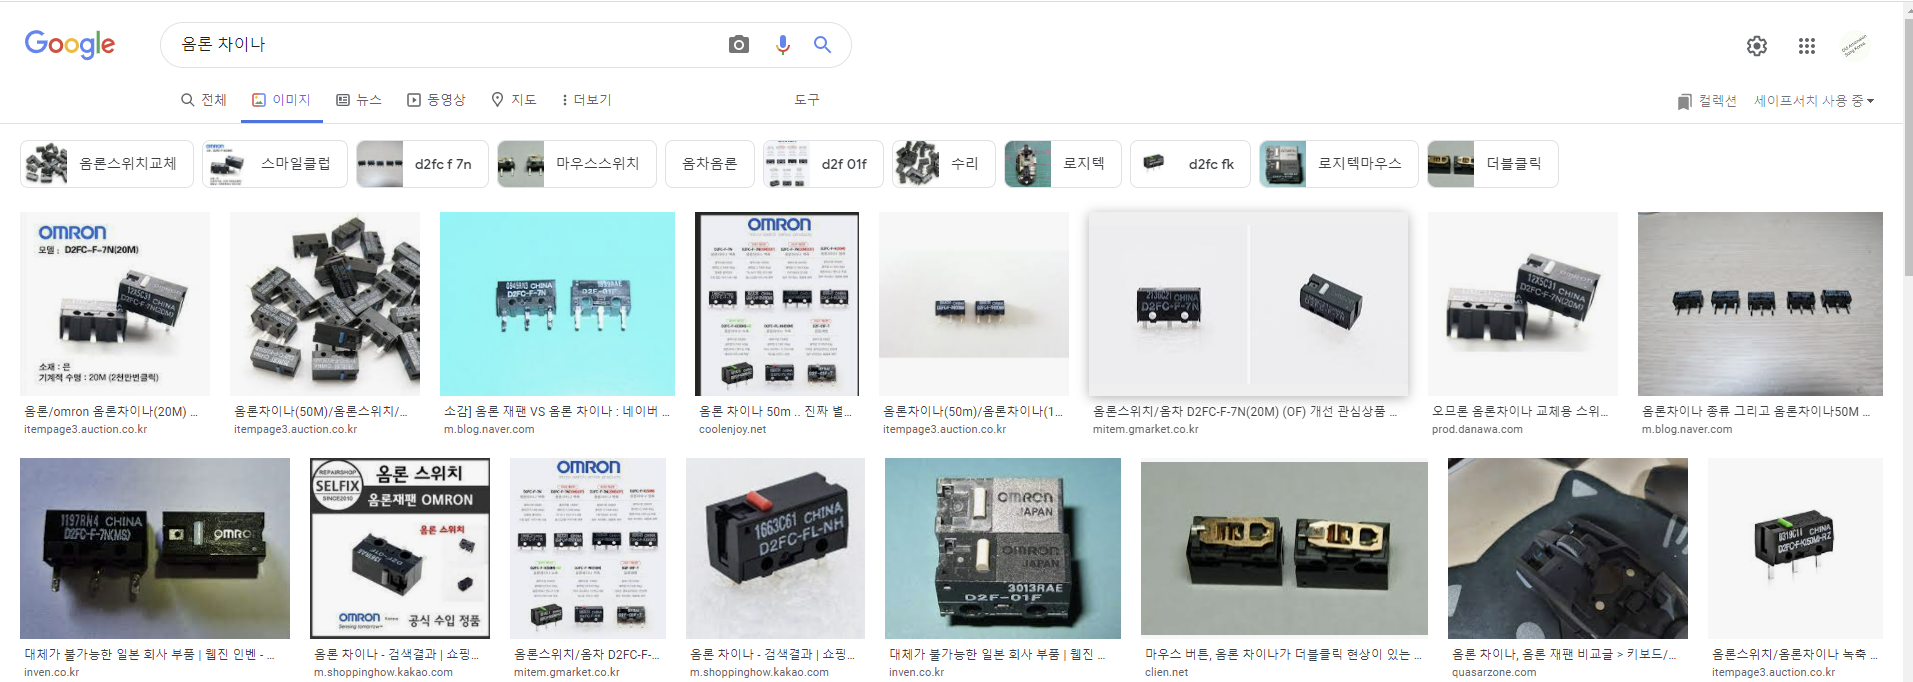
Task: Open the pile of black switches image
Action: point(325,304)
